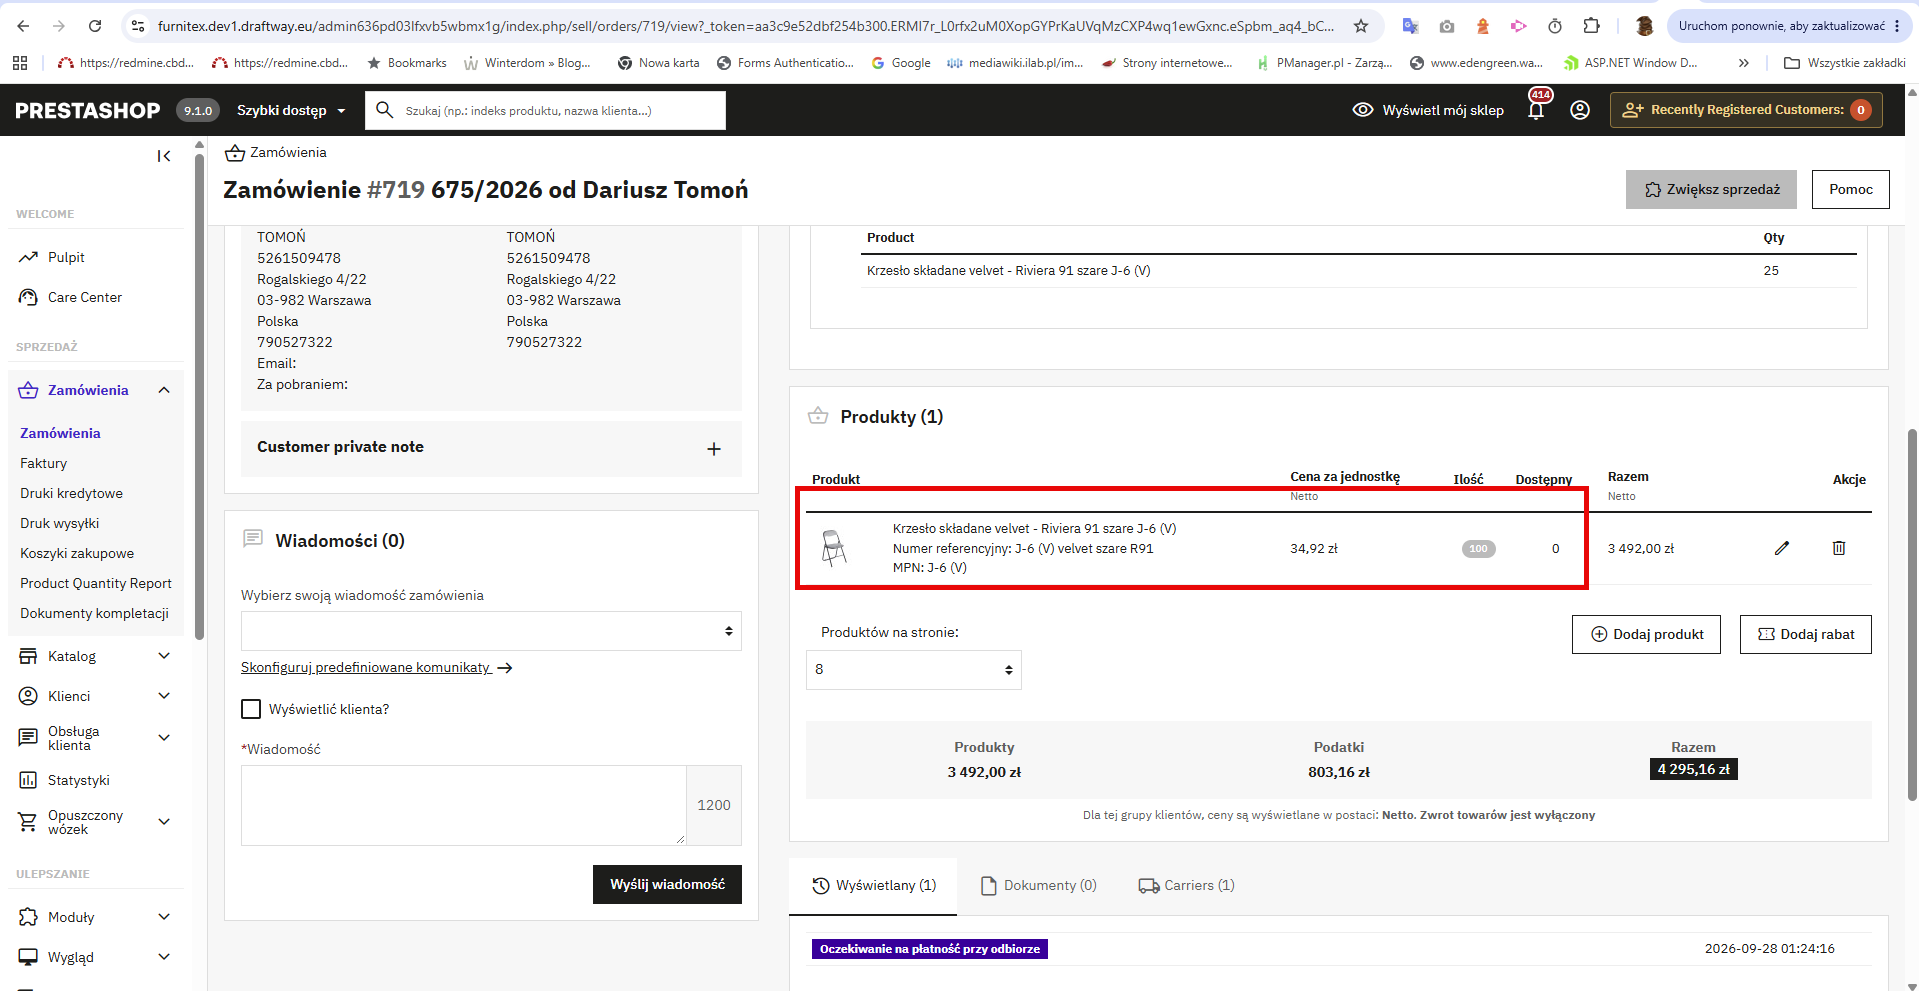Viewport: 1919px width, 991px height.
Task: Expand Customer private note plus icon
Action: click(714, 449)
